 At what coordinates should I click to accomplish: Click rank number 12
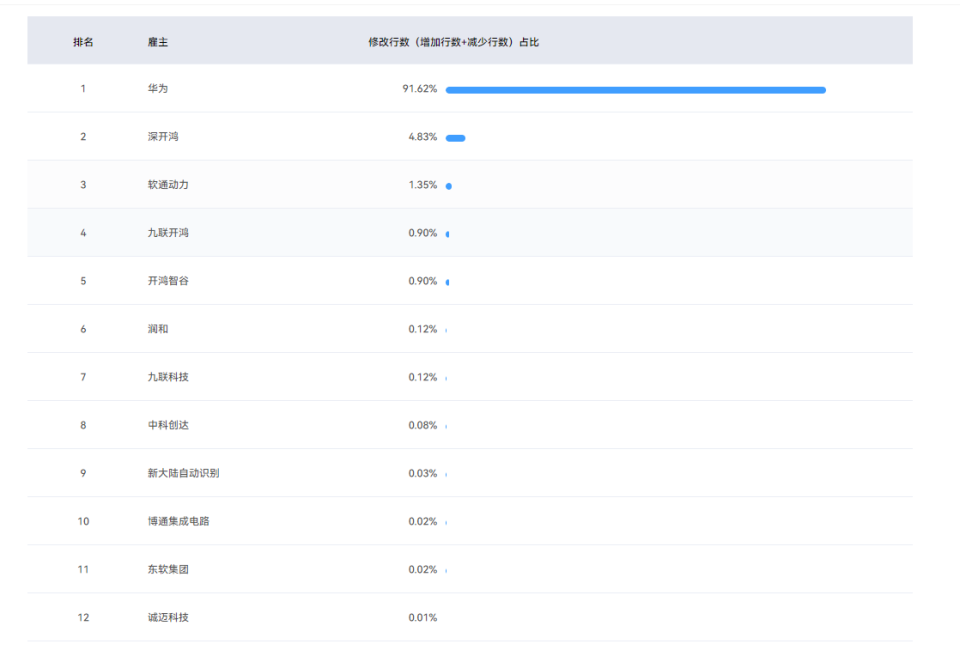pyautogui.click(x=83, y=618)
